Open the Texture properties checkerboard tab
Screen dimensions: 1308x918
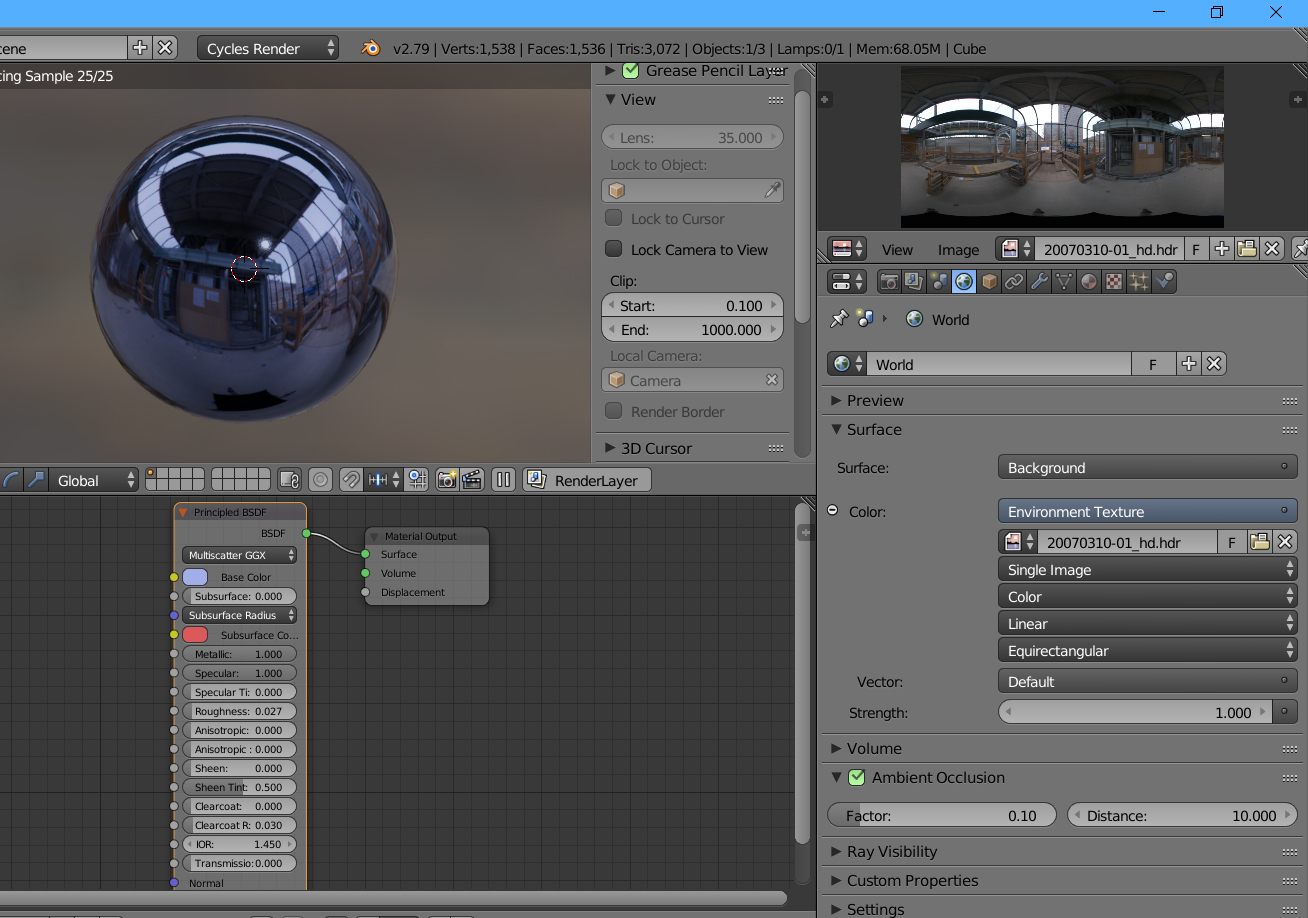(1114, 282)
